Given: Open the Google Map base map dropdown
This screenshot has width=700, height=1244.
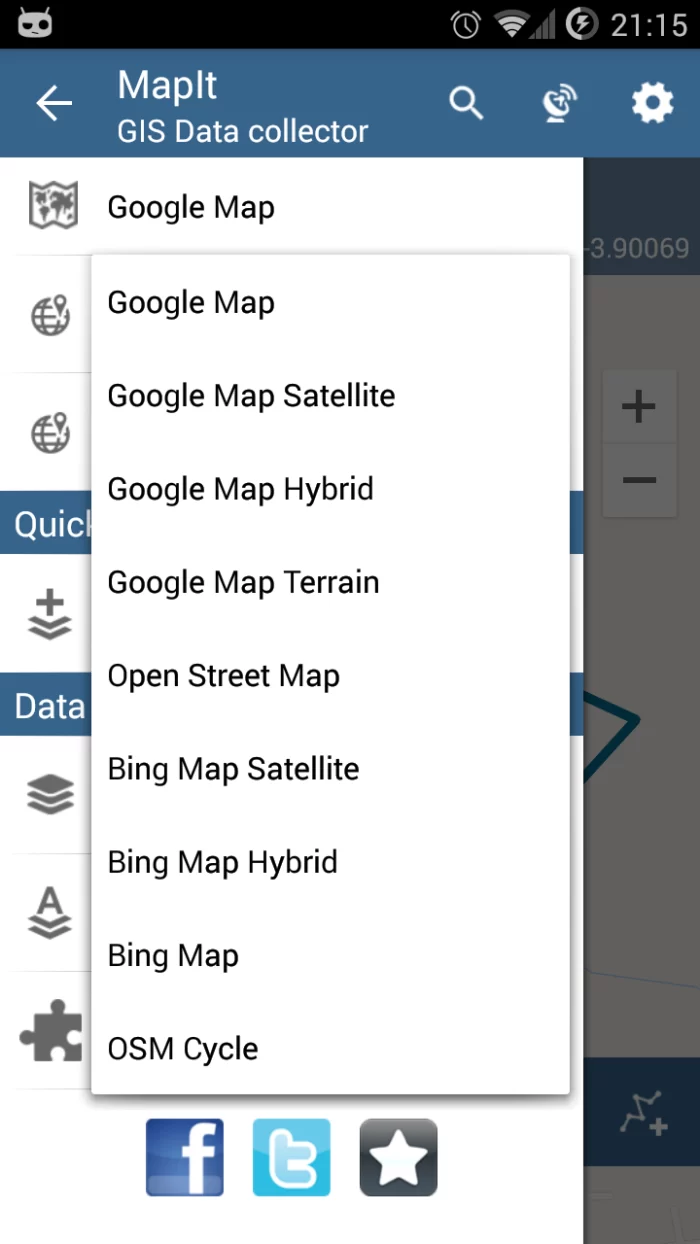Looking at the screenshot, I should (x=190, y=207).
